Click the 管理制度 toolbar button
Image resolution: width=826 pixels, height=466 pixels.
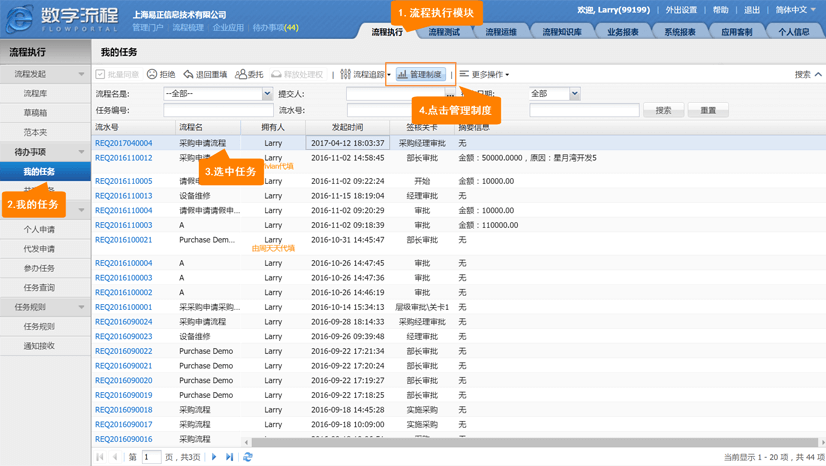(420, 75)
